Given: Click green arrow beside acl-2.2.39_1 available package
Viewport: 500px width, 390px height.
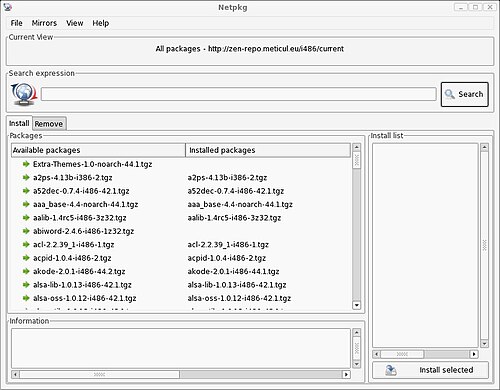Looking at the screenshot, I should pyautogui.click(x=26, y=244).
